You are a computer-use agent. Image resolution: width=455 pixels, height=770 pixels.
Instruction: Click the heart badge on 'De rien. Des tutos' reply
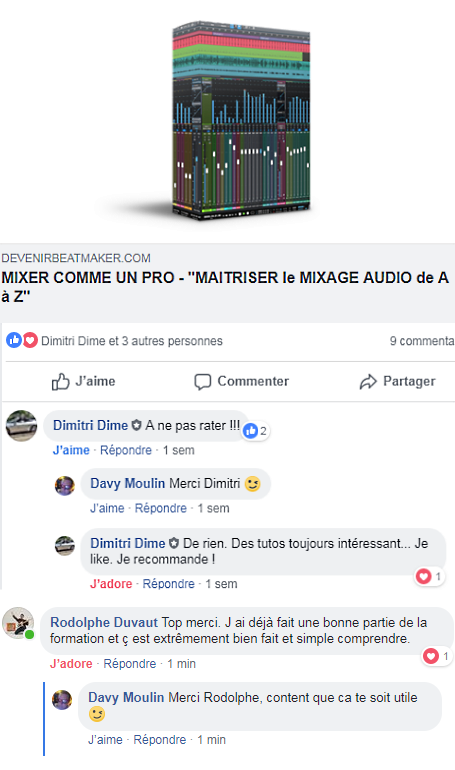point(429,576)
